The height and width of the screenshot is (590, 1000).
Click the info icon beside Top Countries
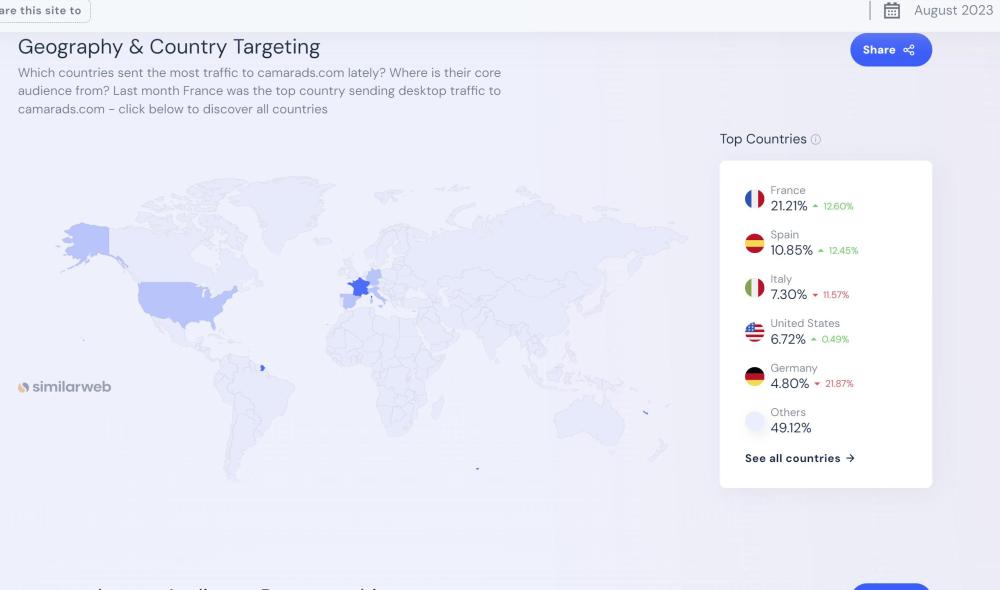816,140
